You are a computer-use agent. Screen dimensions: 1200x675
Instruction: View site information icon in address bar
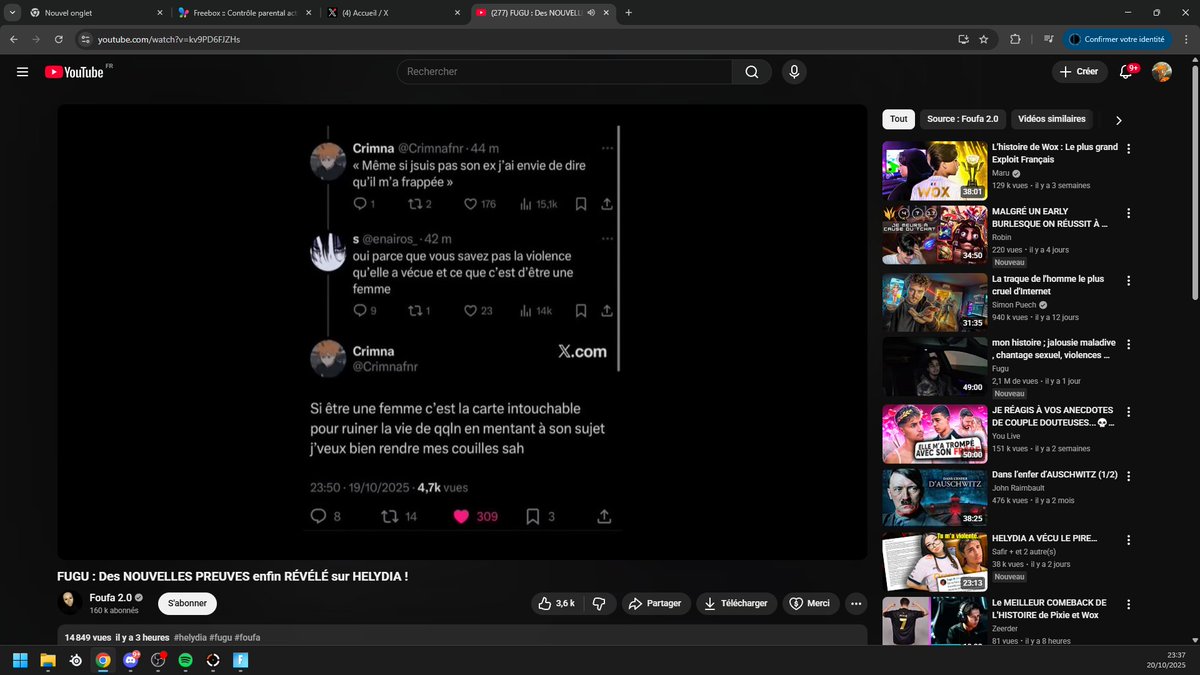(85, 39)
